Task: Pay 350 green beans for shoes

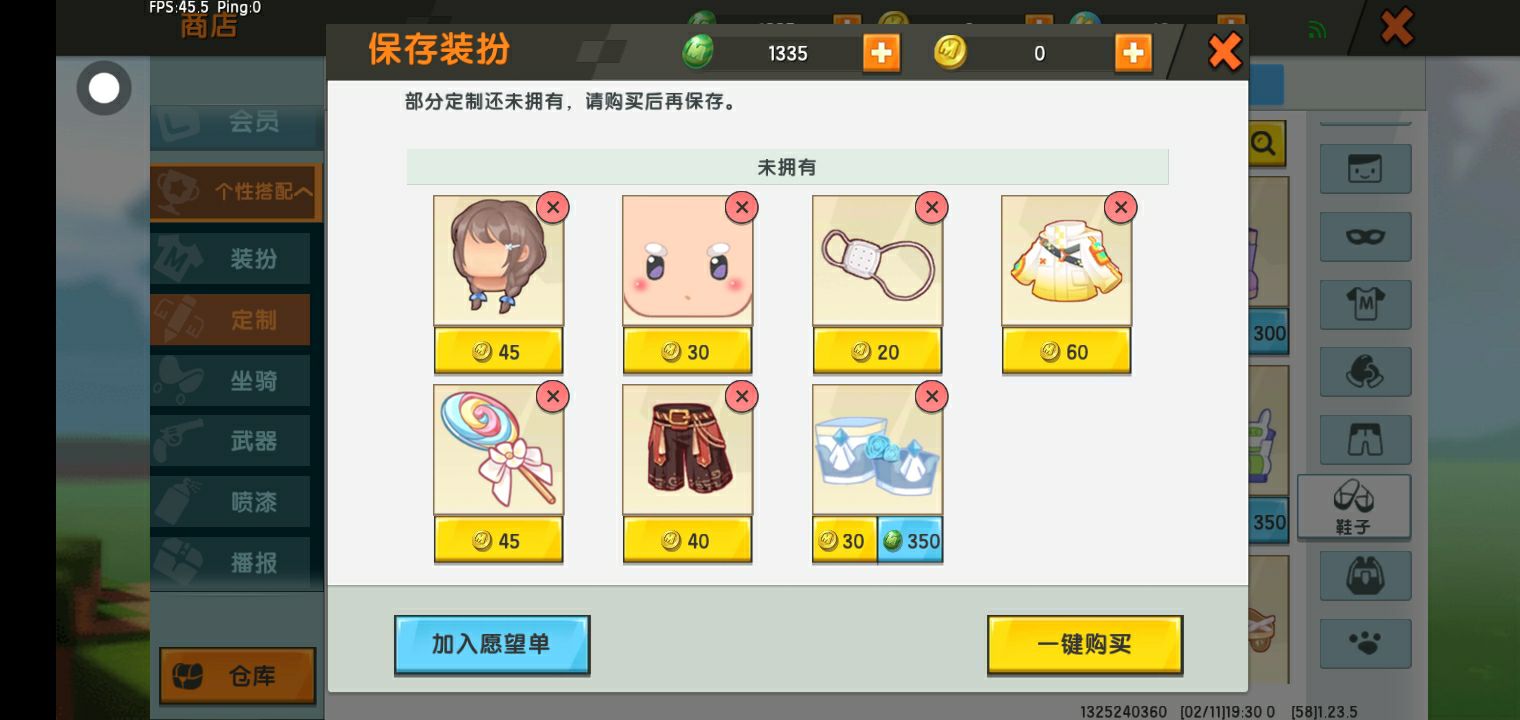Action: [910, 540]
